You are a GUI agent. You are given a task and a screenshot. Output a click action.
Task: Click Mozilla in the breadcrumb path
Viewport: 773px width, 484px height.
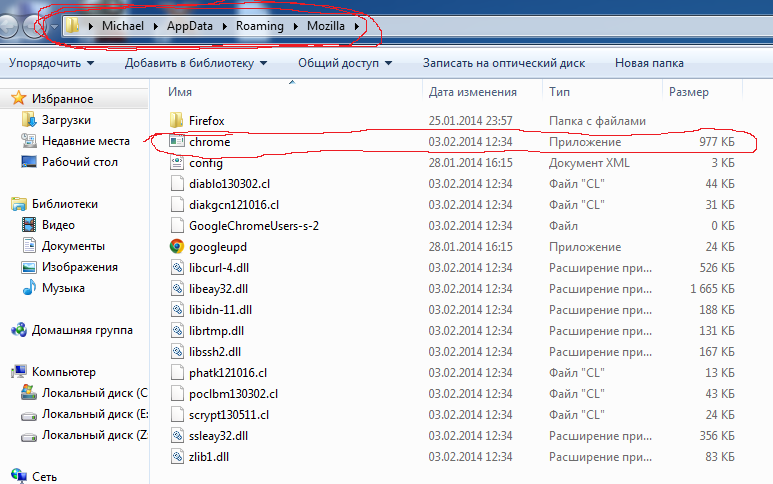[x=326, y=26]
